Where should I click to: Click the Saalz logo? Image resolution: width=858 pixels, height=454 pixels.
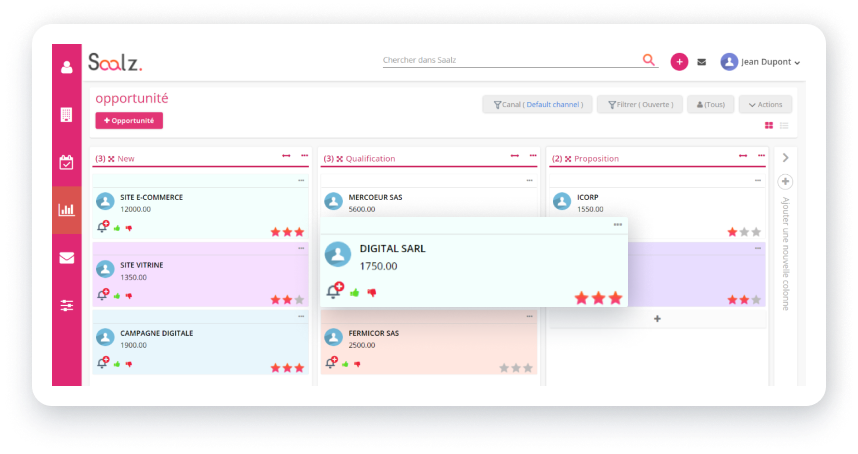[115, 62]
